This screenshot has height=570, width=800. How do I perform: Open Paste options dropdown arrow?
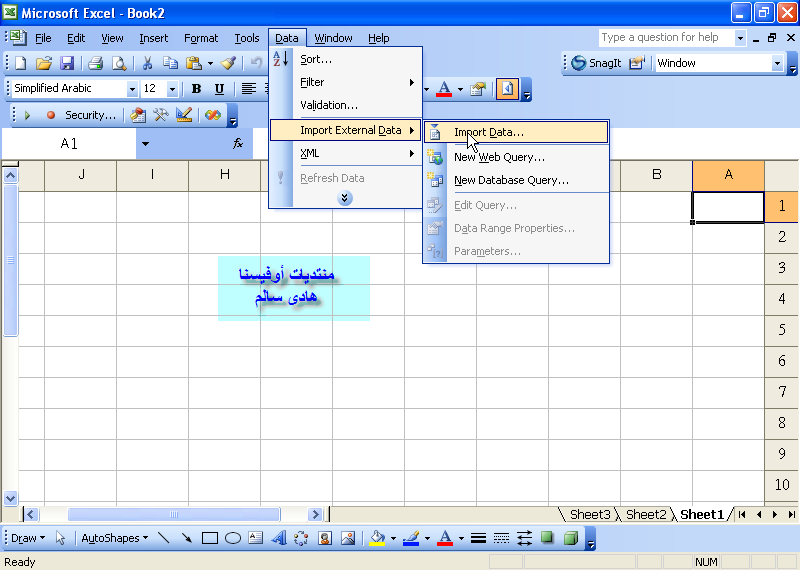tap(210, 64)
